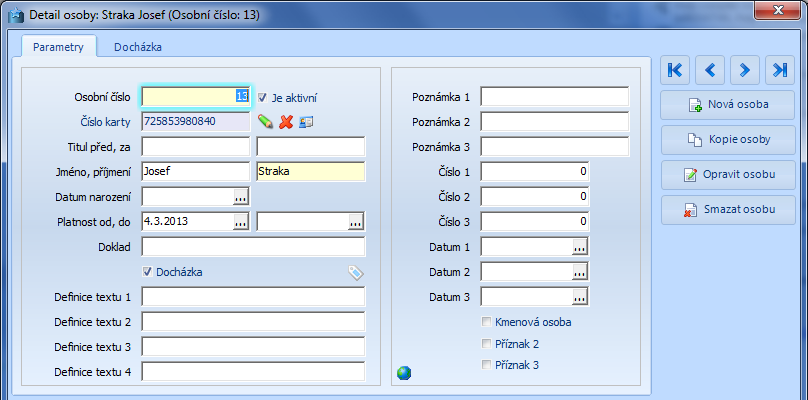Toggle the Docházka checkbox

coord(147,272)
